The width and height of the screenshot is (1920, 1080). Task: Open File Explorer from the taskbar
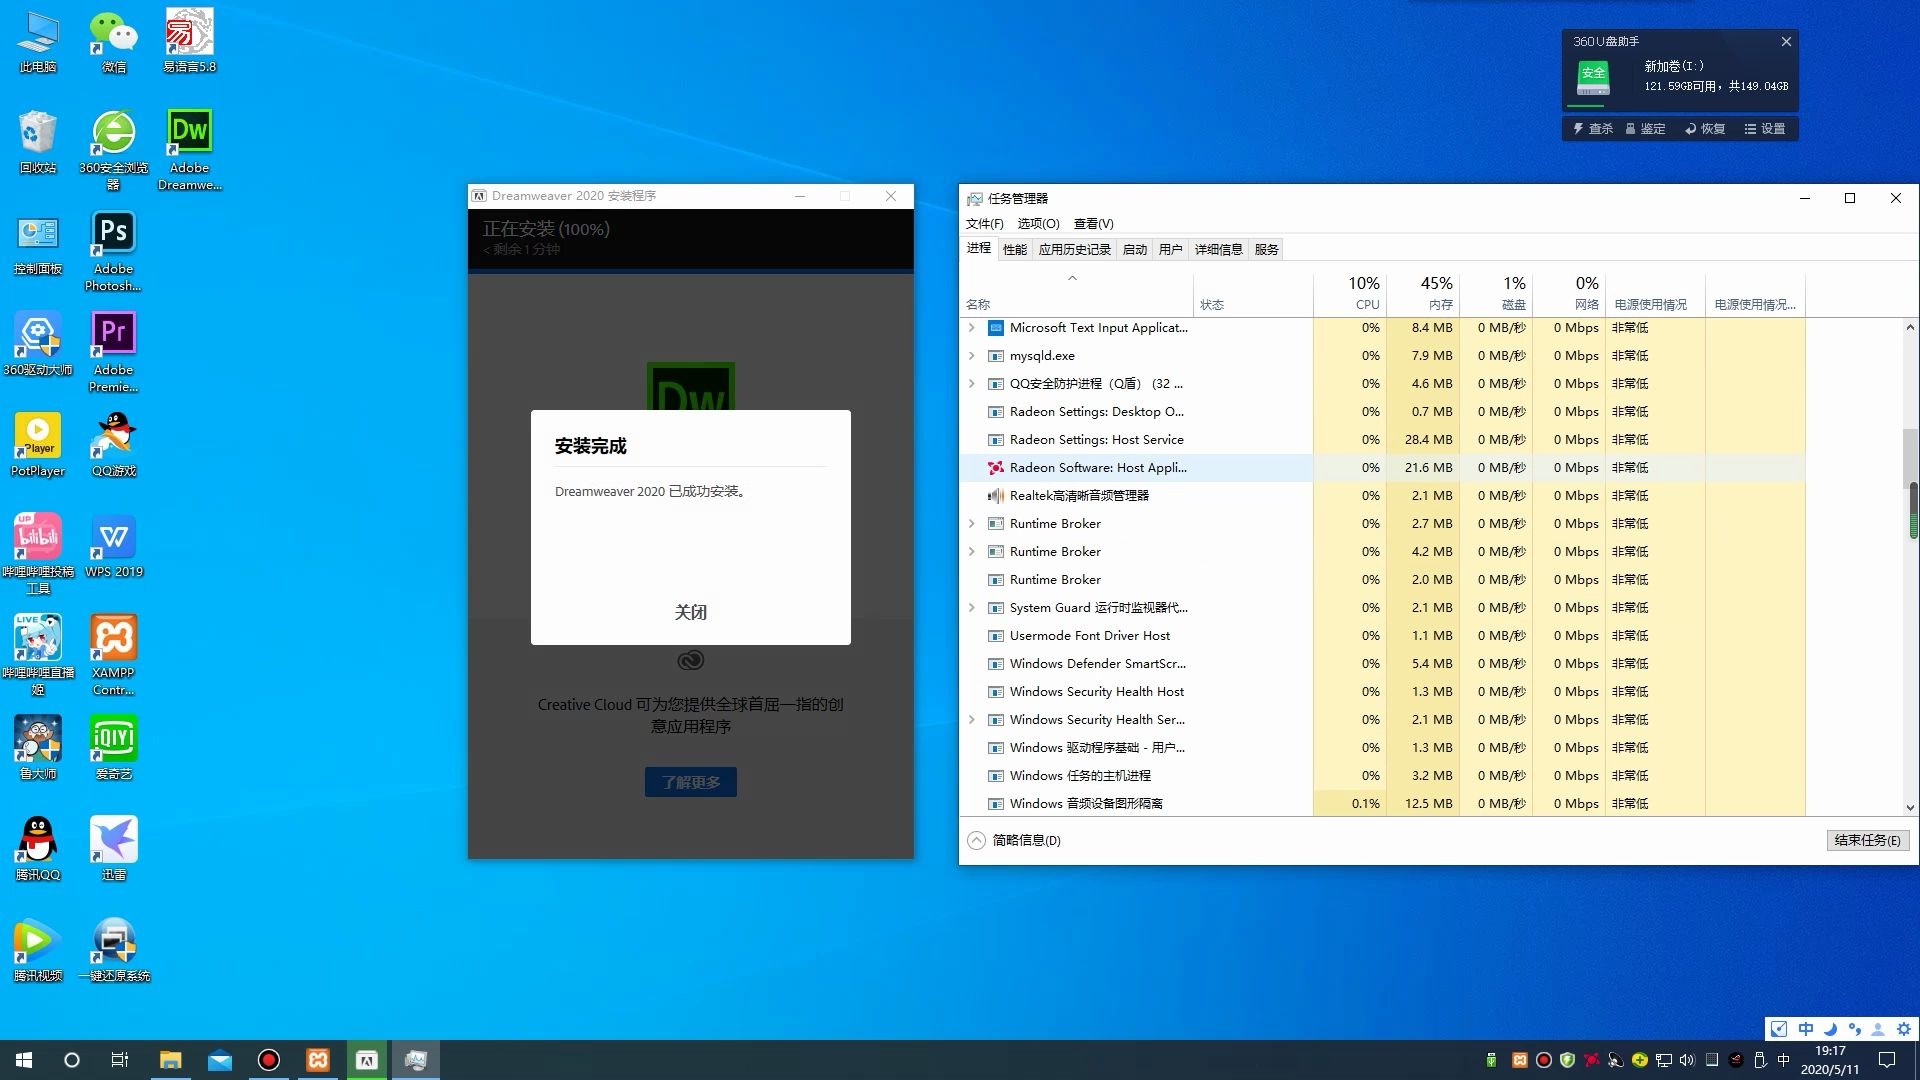click(171, 1060)
